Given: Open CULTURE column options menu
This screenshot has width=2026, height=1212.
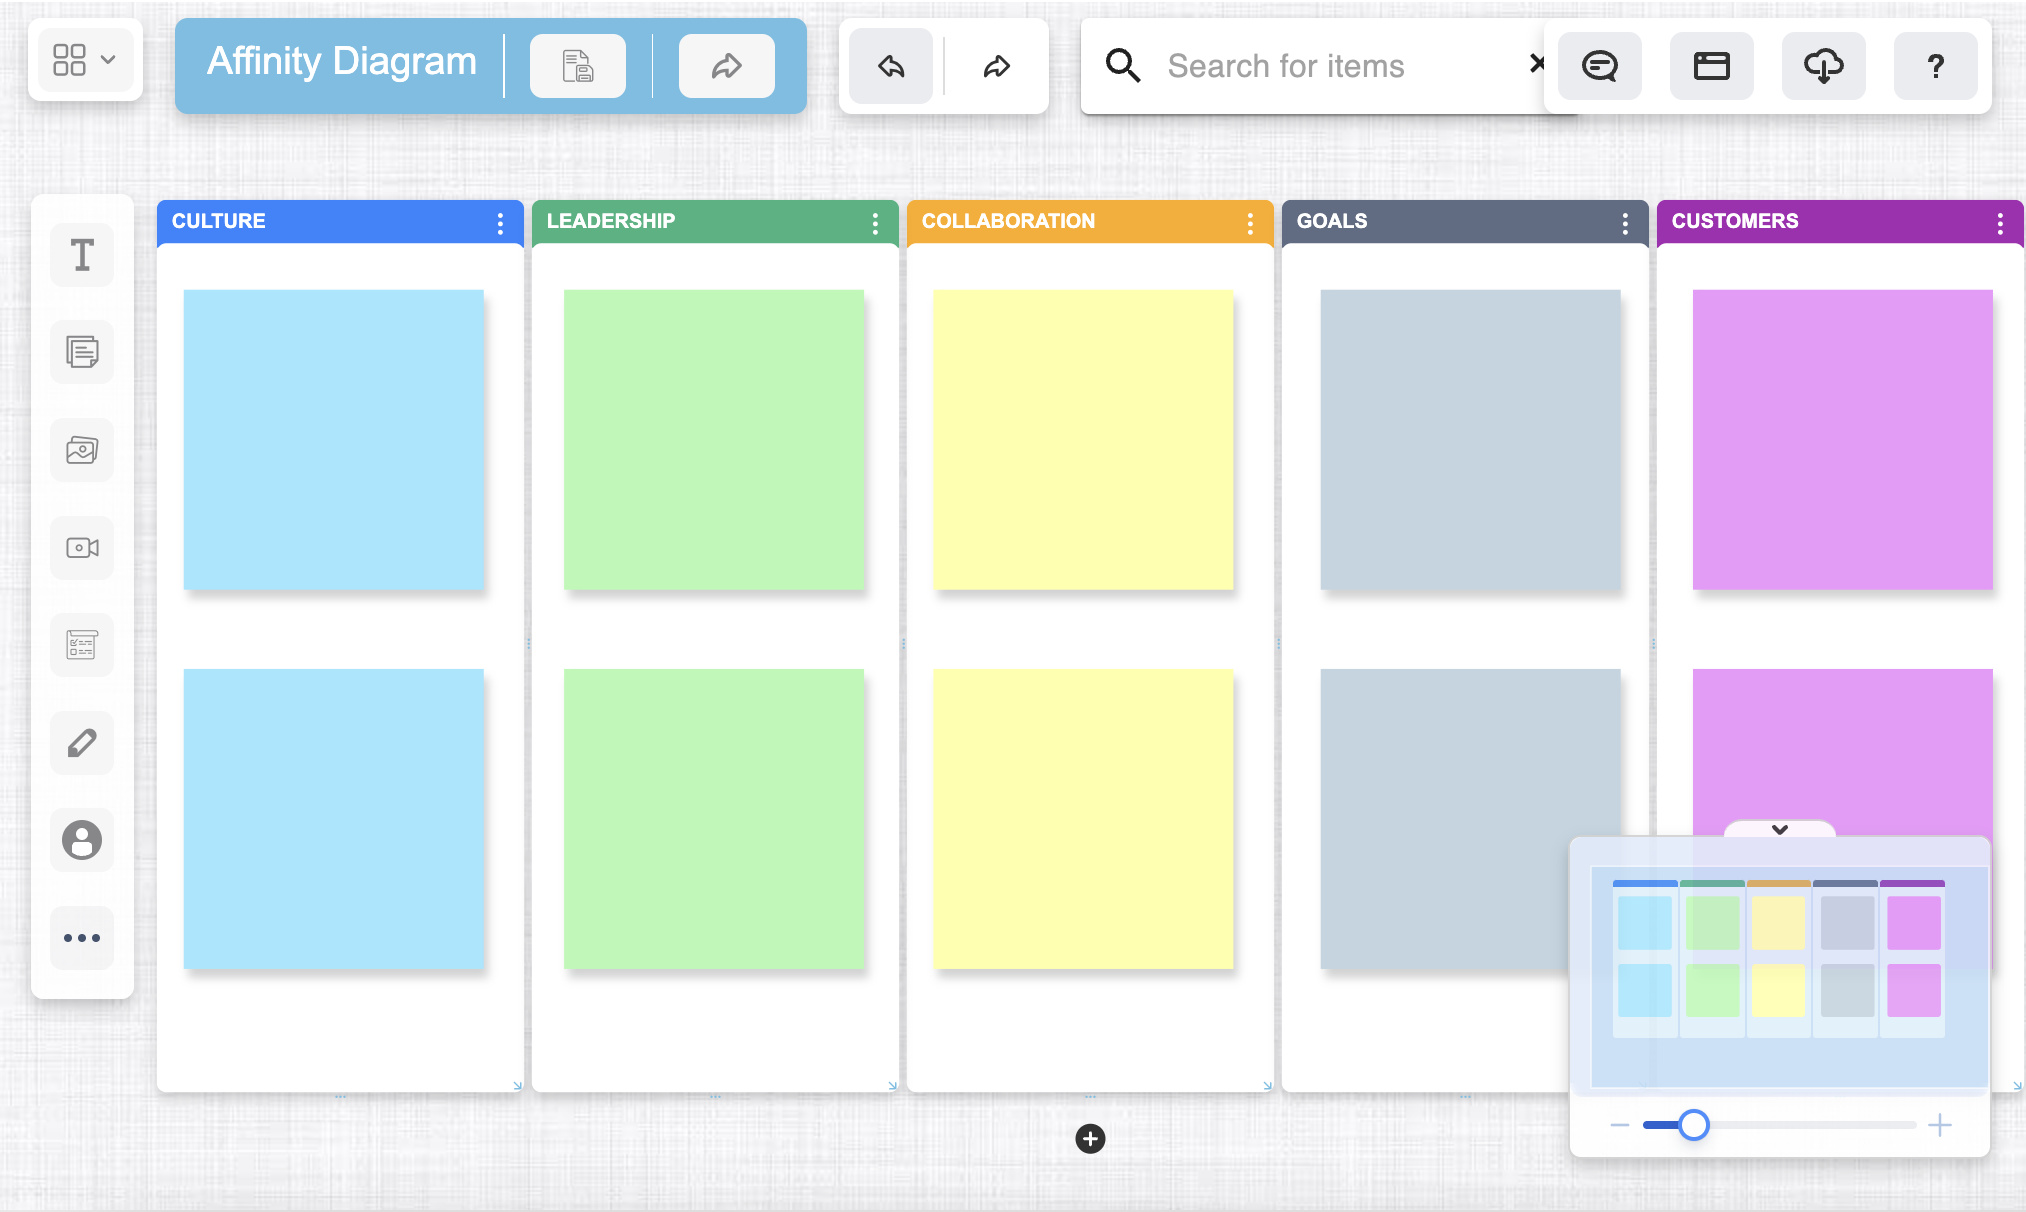Looking at the screenshot, I should 500,223.
